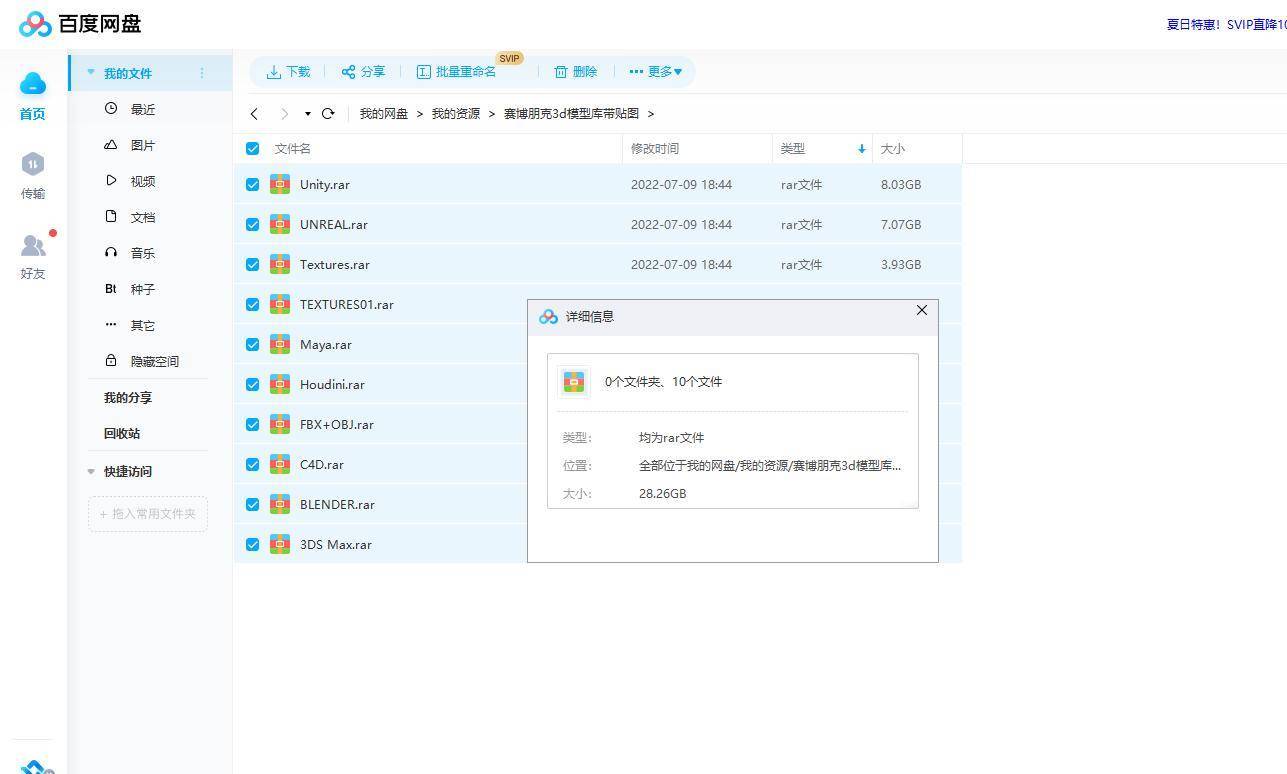
Task: Open 隐藏空间 hidden space
Action: point(155,361)
